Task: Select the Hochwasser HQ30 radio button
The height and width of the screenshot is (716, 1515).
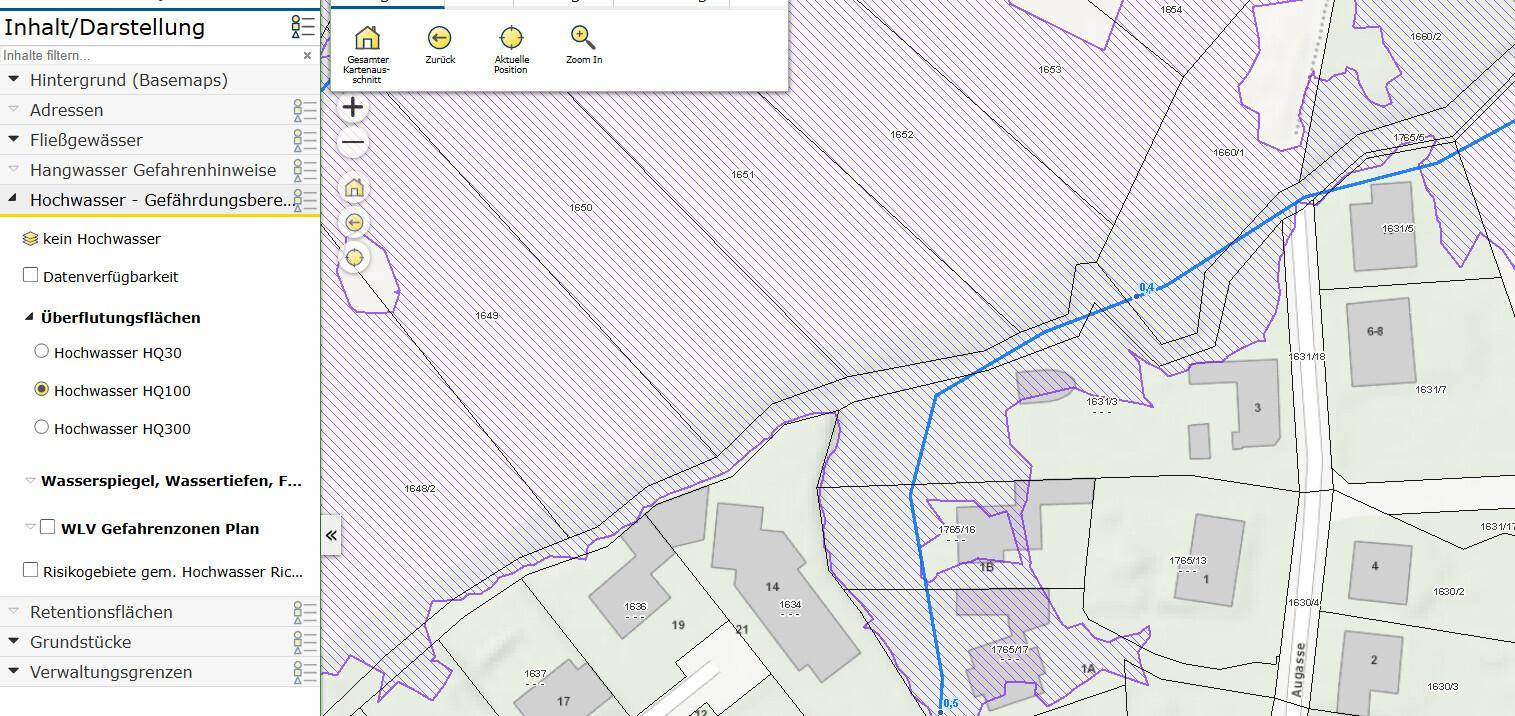Action: pyautogui.click(x=41, y=351)
